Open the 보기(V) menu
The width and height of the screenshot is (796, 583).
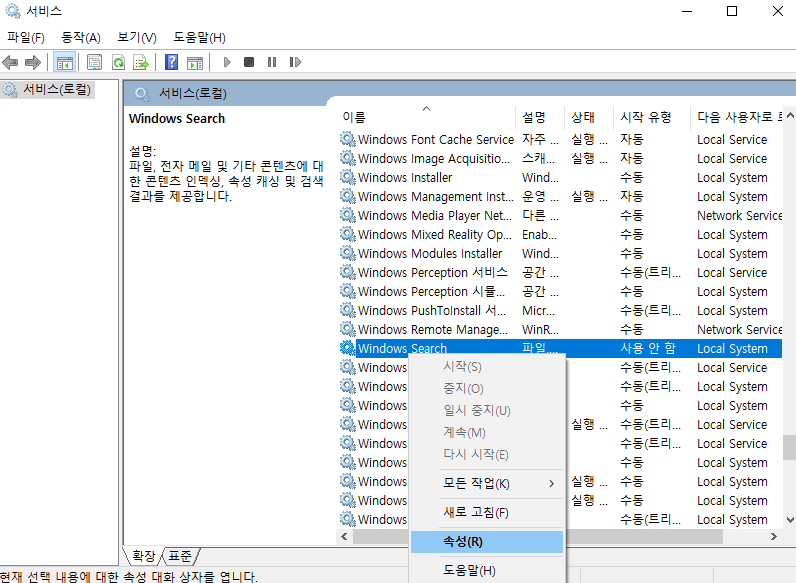coord(137,38)
